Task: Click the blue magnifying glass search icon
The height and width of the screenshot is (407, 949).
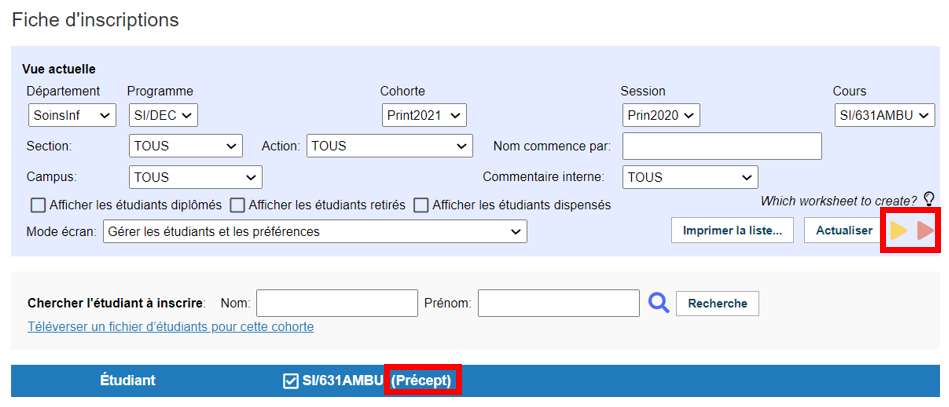Action: tap(658, 303)
